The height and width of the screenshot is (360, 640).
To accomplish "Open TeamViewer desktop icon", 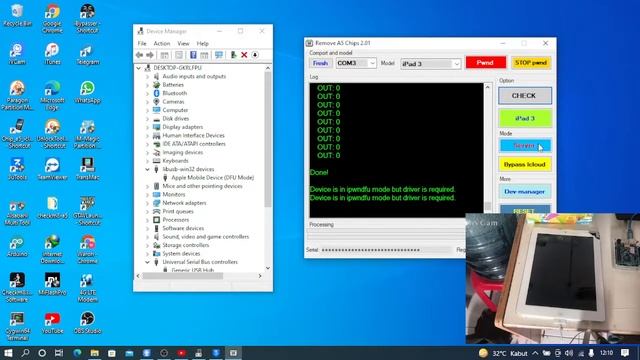I will point(52,169).
